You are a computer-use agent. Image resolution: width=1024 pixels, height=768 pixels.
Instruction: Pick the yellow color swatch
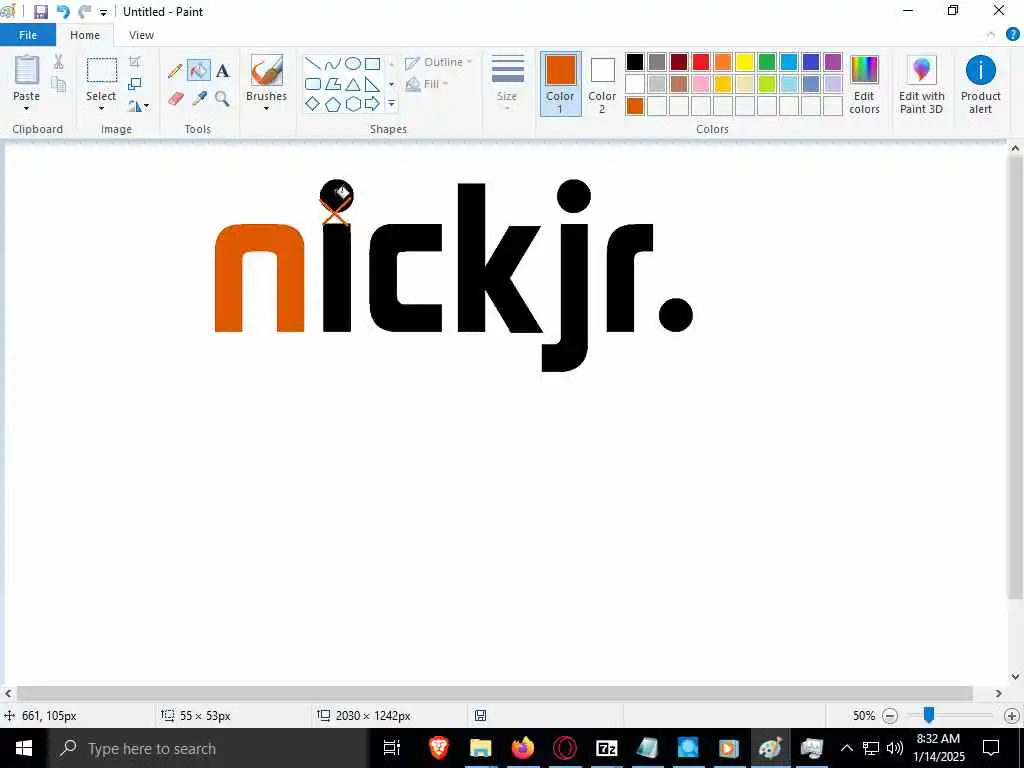[x=744, y=62]
